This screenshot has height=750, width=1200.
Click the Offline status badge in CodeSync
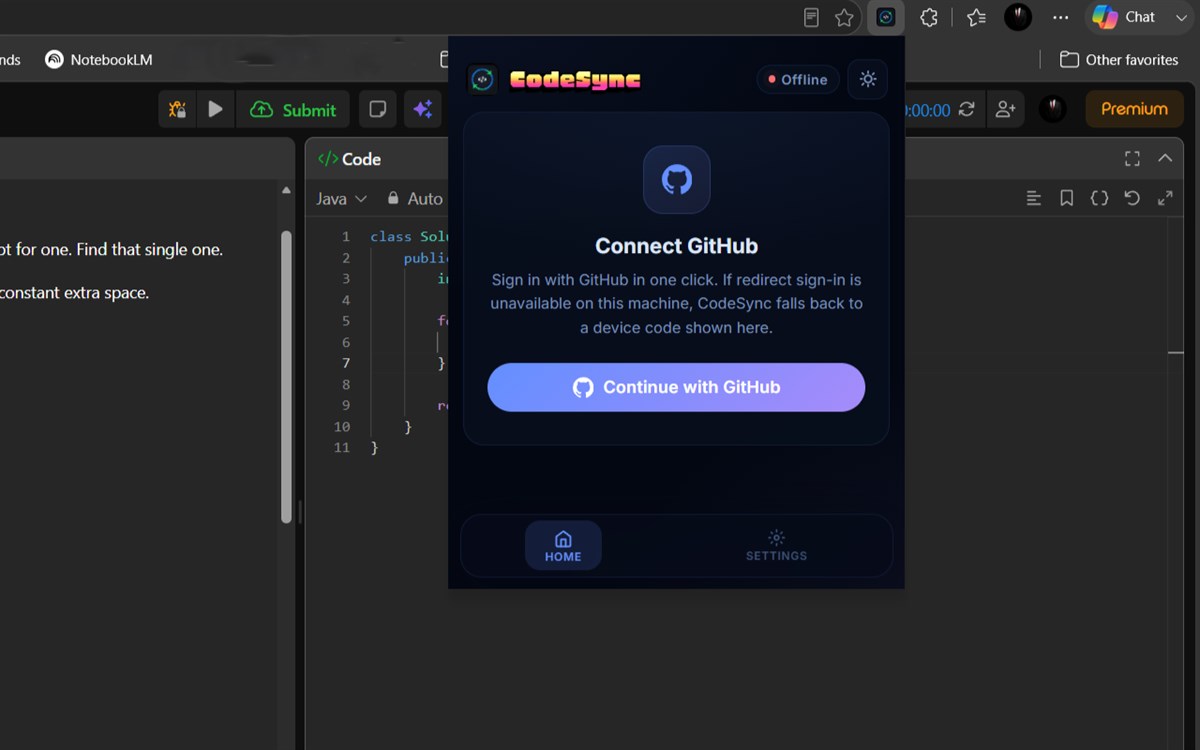(x=797, y=79)
